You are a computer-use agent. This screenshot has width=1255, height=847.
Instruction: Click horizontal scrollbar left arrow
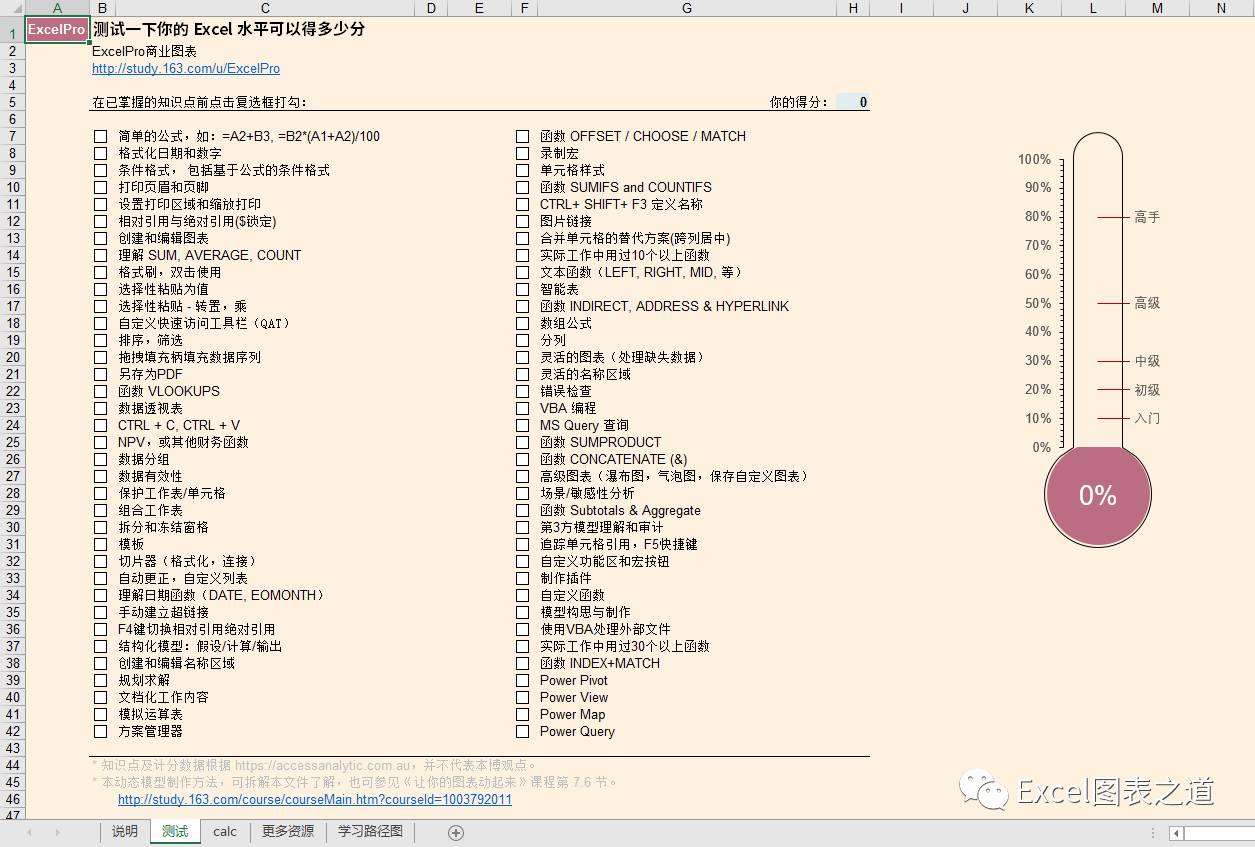1177,832
